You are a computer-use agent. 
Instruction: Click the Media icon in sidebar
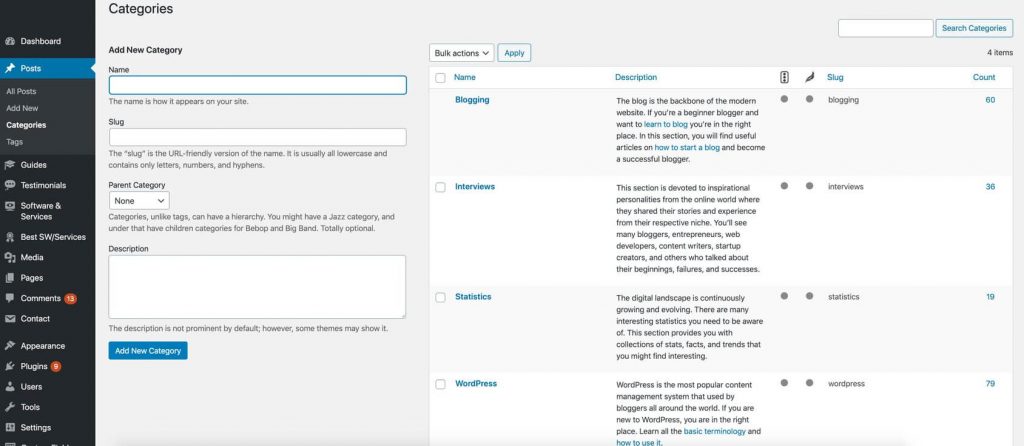point(10,257)
